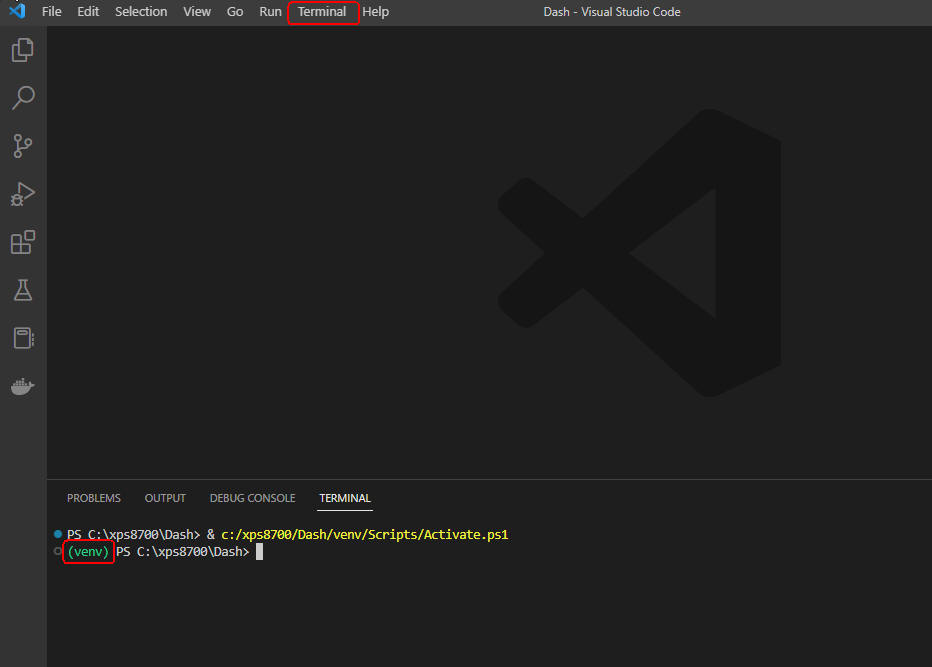Open the Docker view
The height and width of the screenshot is (667, 932).
click(x=23, y=386)
